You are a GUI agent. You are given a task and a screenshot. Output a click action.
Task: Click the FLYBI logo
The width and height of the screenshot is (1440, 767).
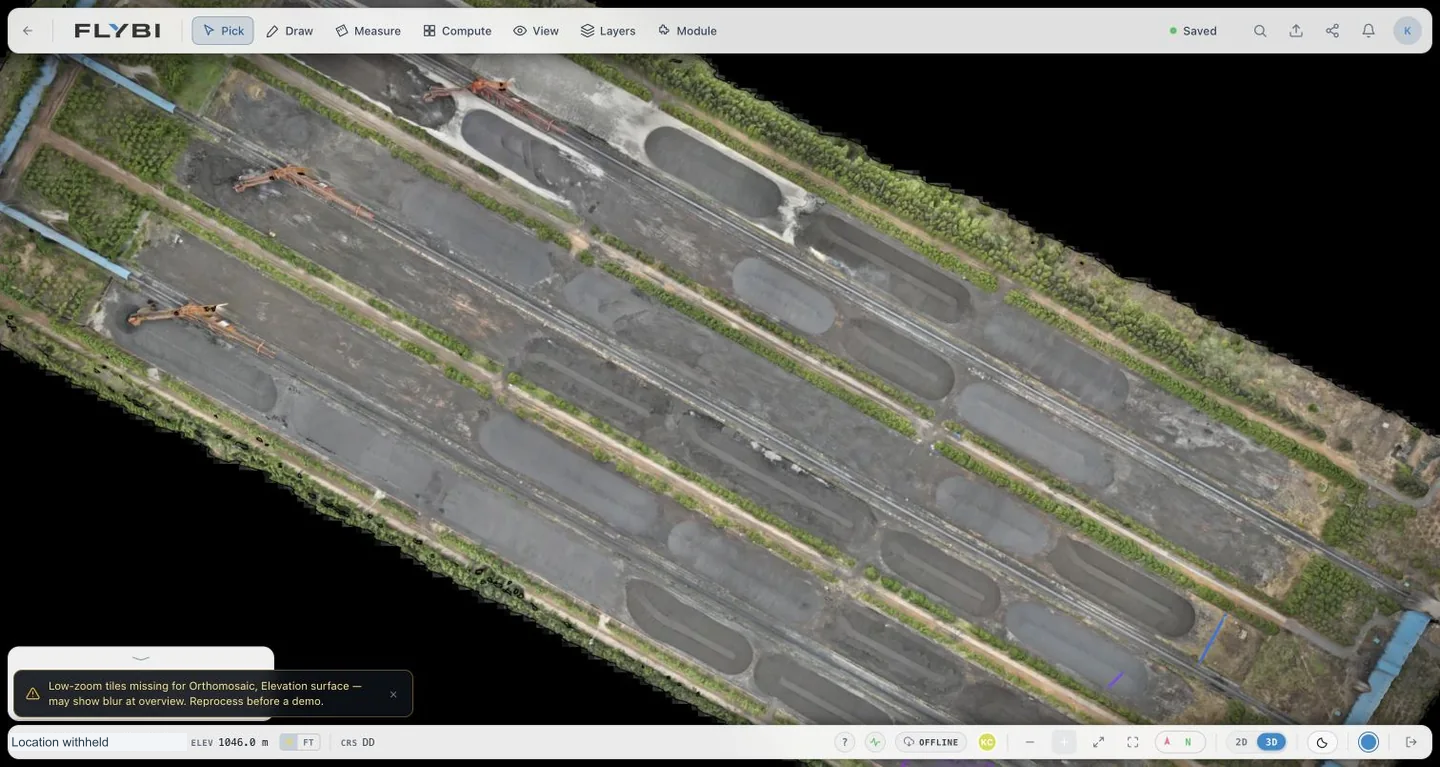click(x=117, y=31)
